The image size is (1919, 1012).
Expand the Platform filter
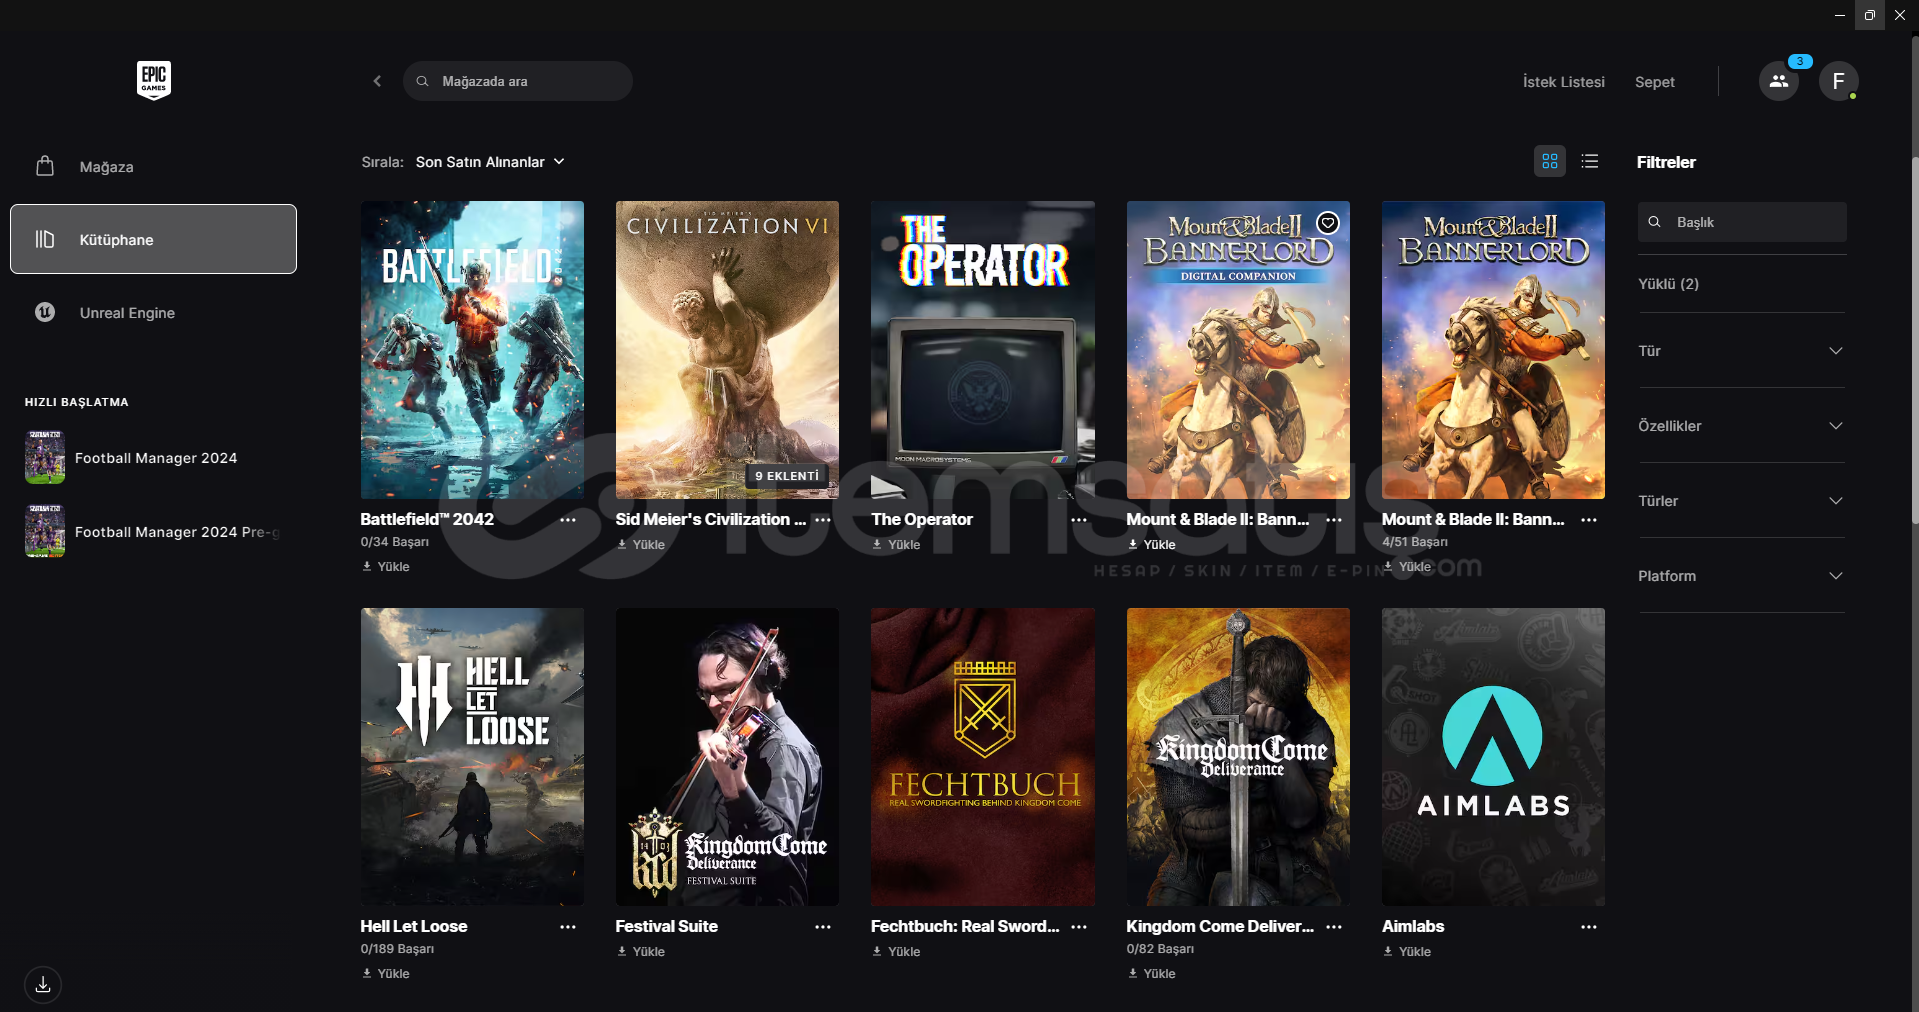[1741, 576]
